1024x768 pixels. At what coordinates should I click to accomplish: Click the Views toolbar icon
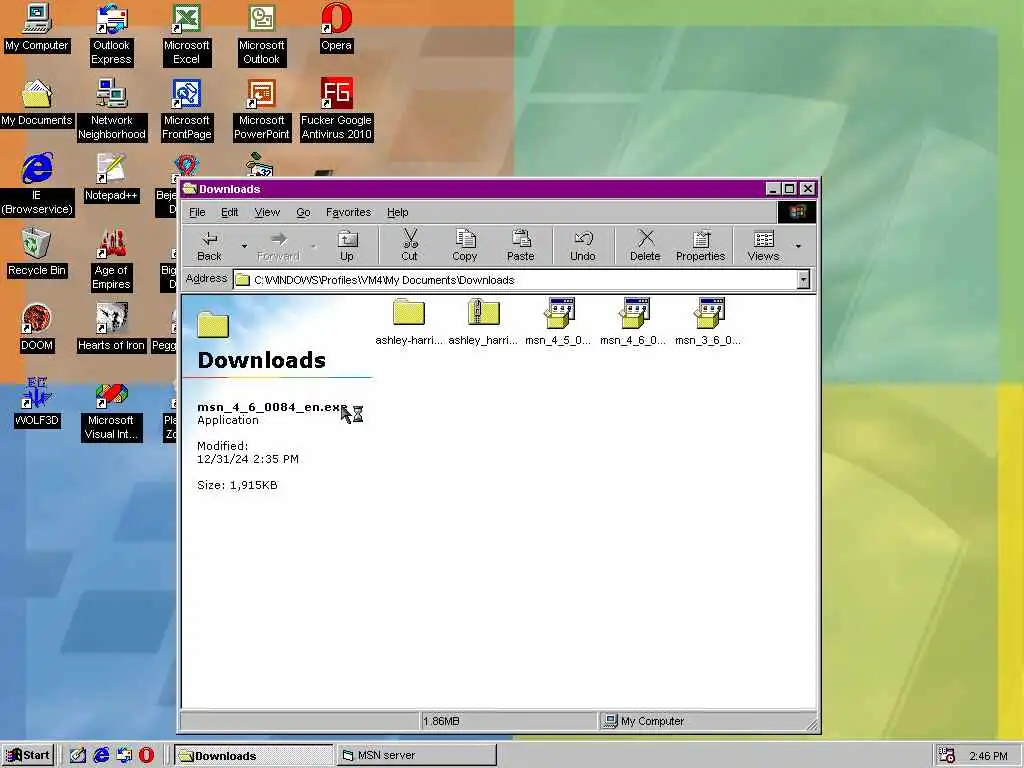[x=763, y=246]
